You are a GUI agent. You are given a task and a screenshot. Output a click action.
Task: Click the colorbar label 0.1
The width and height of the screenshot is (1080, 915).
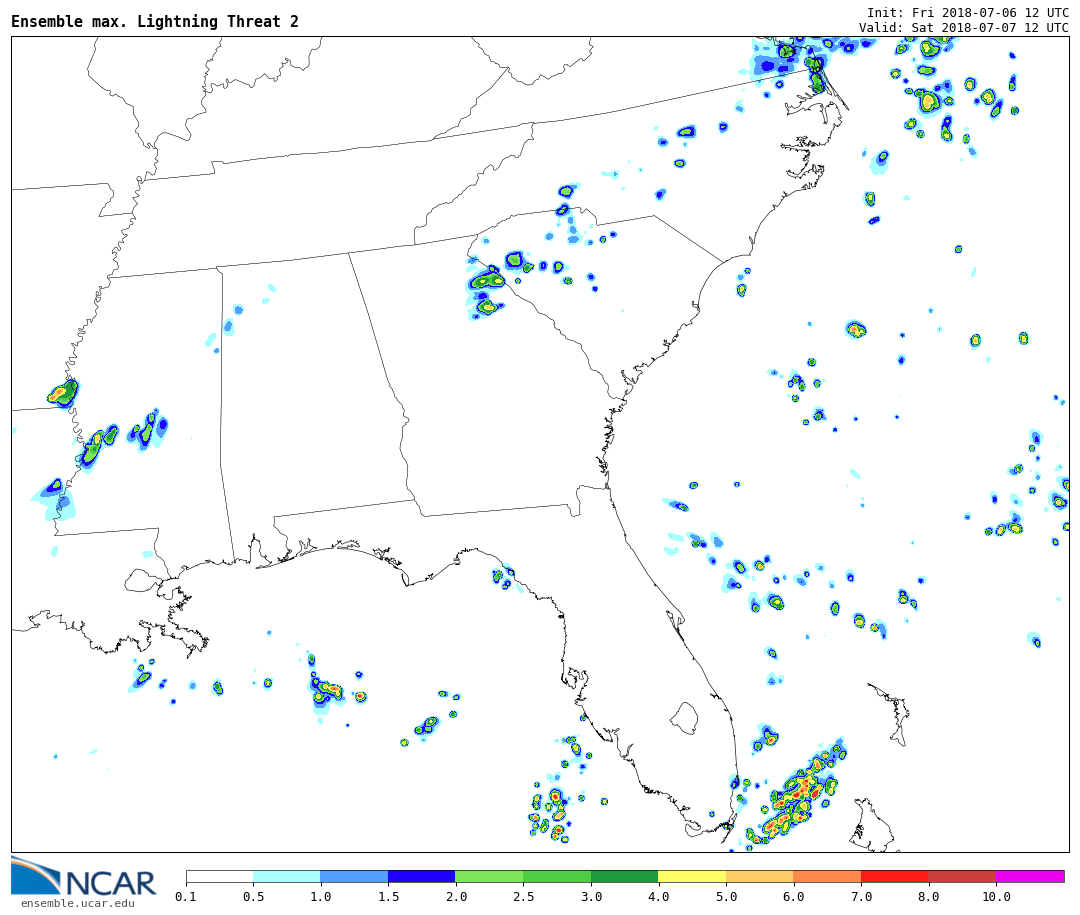click(186, 896)
